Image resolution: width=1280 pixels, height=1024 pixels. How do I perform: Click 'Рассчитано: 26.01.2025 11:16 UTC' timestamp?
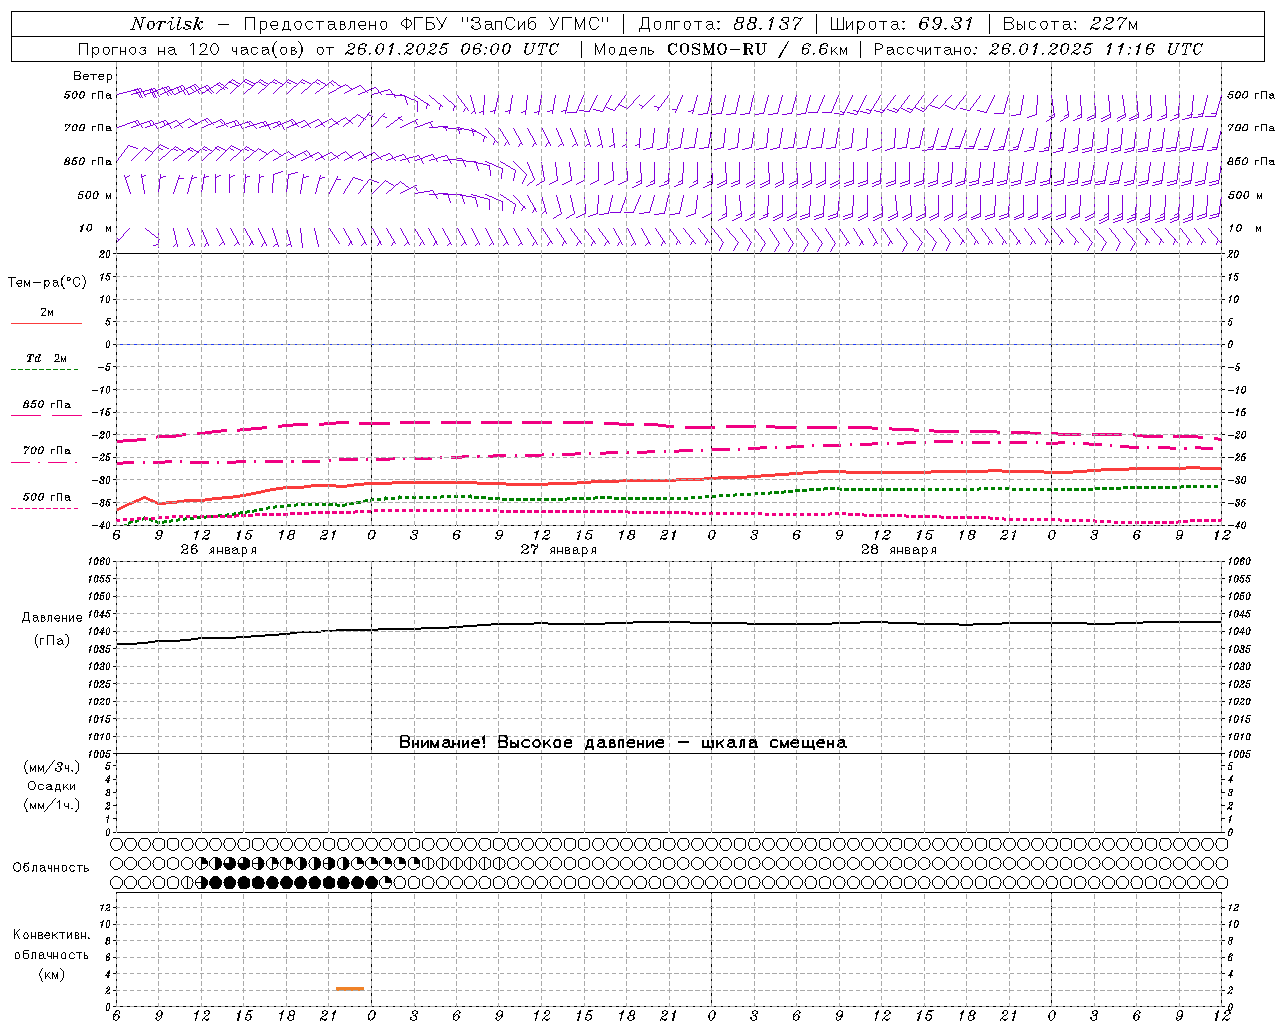(x=1038, y=49)
